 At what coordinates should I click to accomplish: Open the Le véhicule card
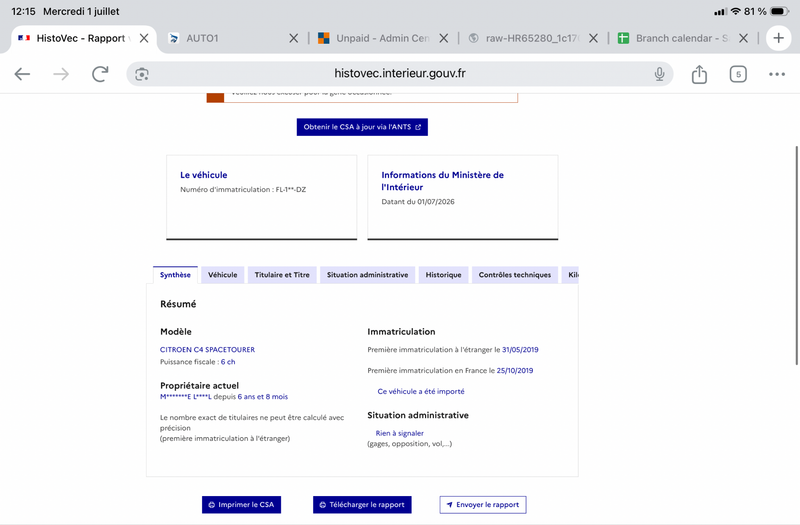coord(262,197)
